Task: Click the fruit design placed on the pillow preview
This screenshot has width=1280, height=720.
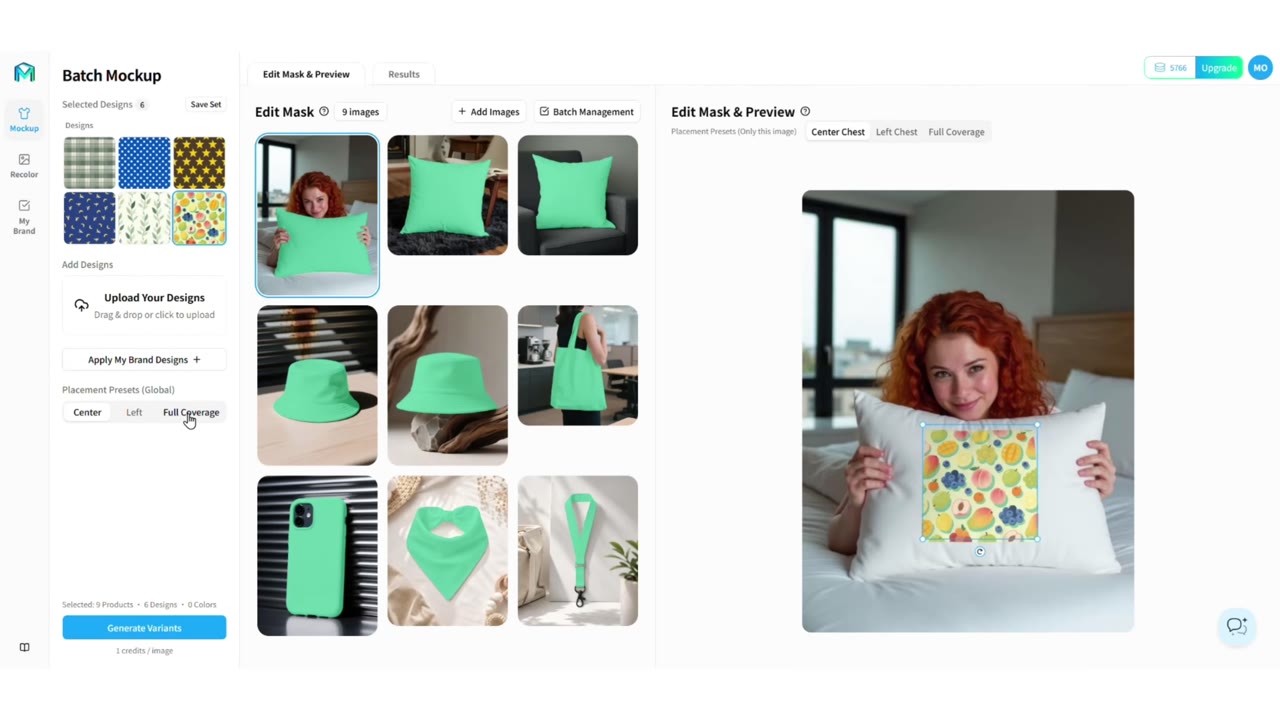Action: tap(979, 482)
